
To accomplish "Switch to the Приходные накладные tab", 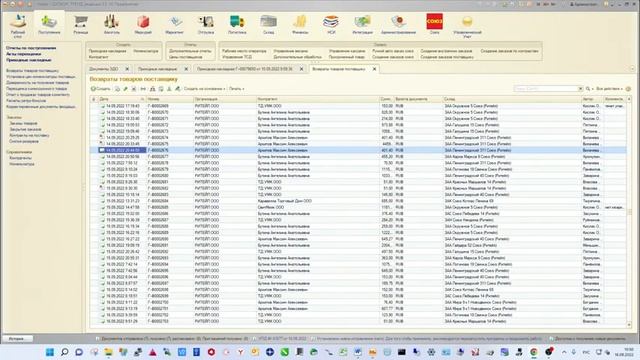I will point(158,69).
